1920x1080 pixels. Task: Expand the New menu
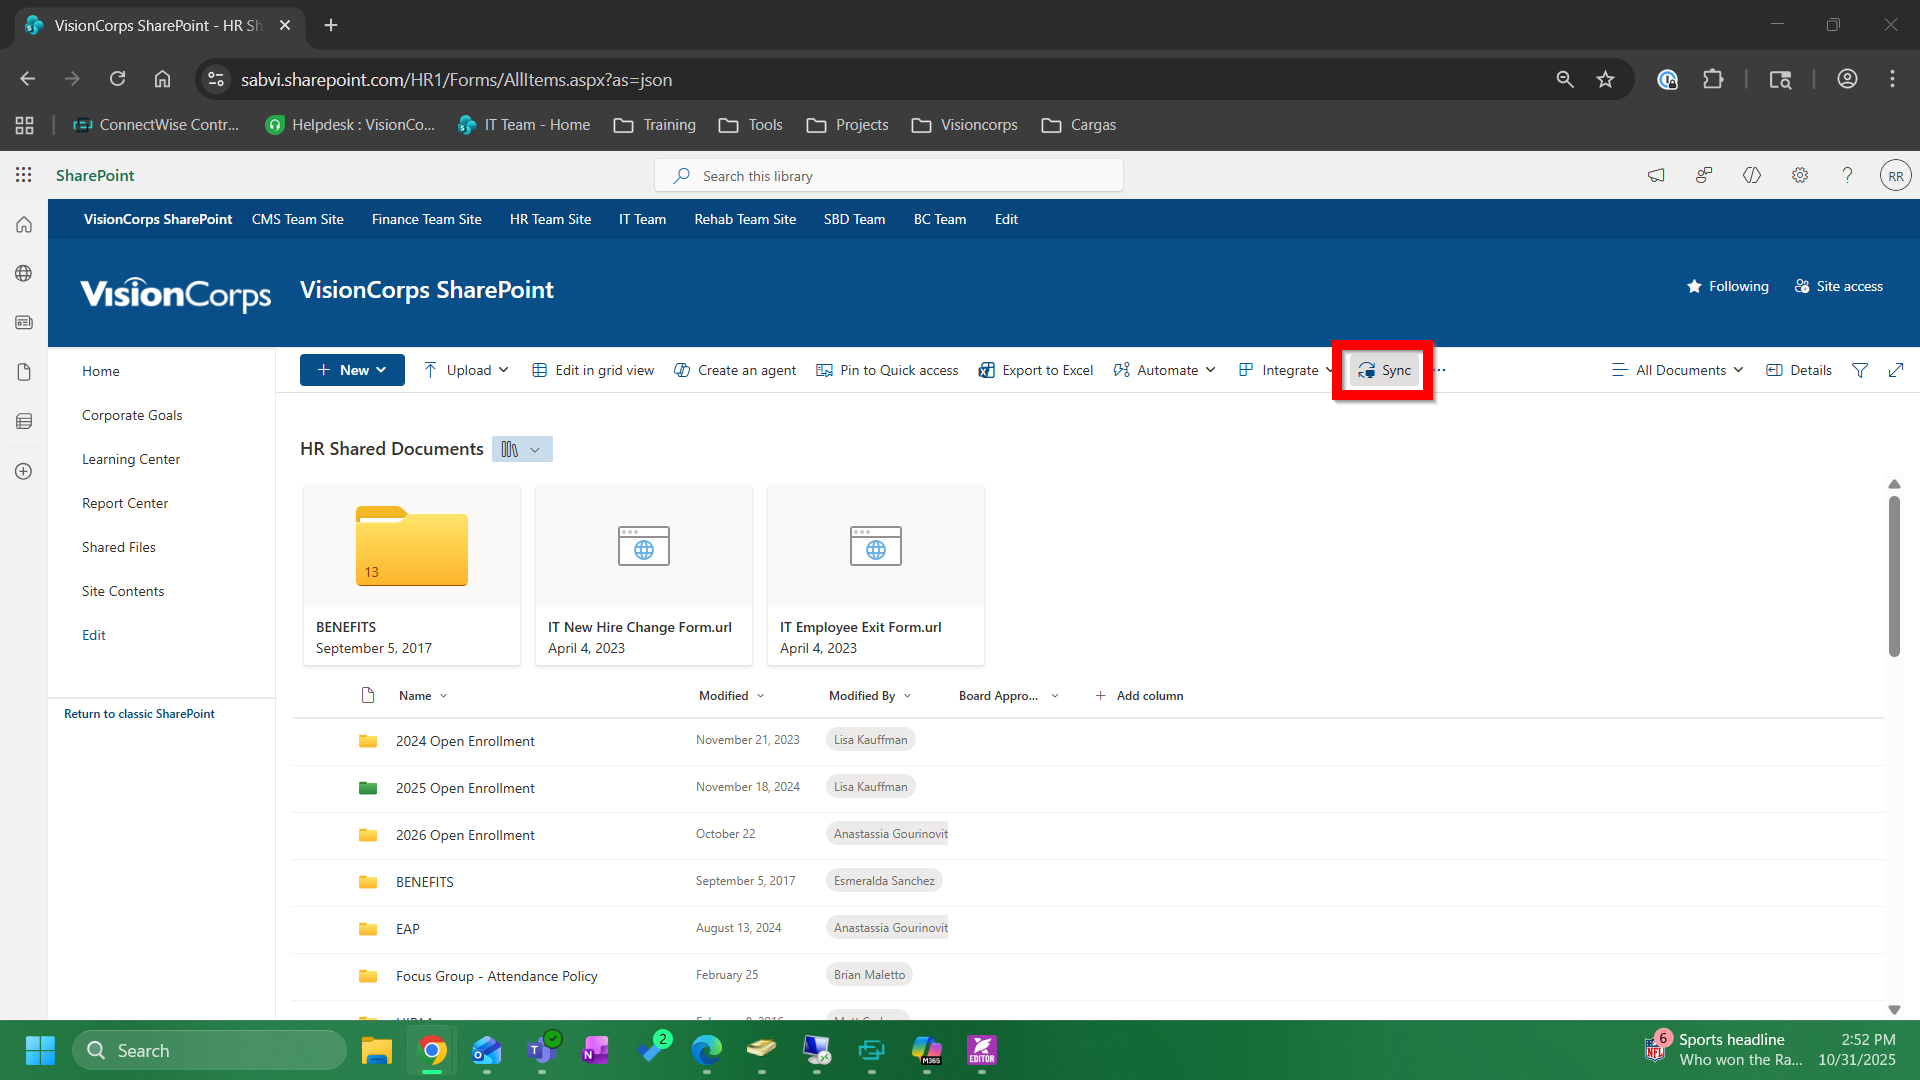(351, 370)
